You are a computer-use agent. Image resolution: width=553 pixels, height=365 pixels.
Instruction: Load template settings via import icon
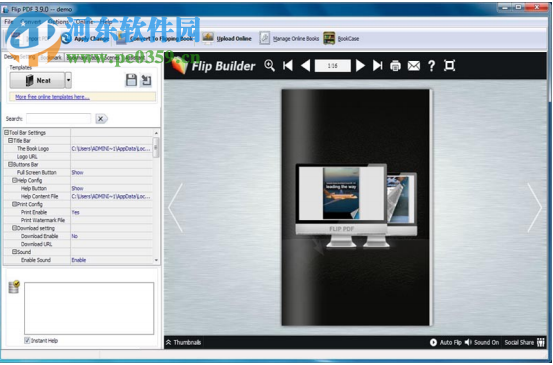[146, 80]
